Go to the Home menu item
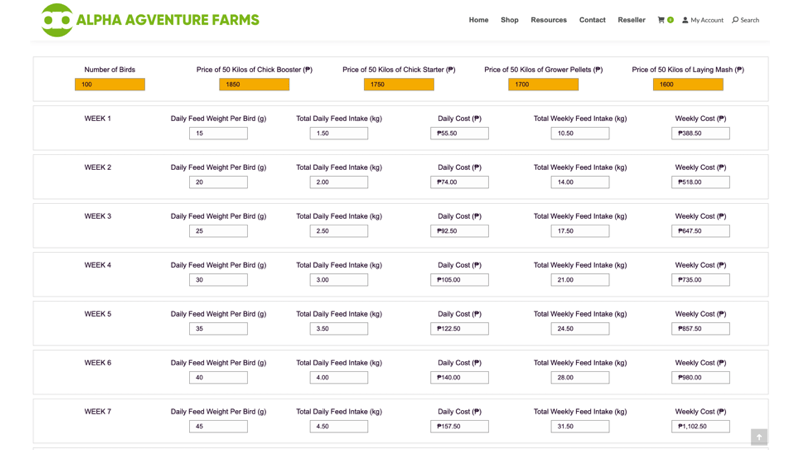 [479, 20]
